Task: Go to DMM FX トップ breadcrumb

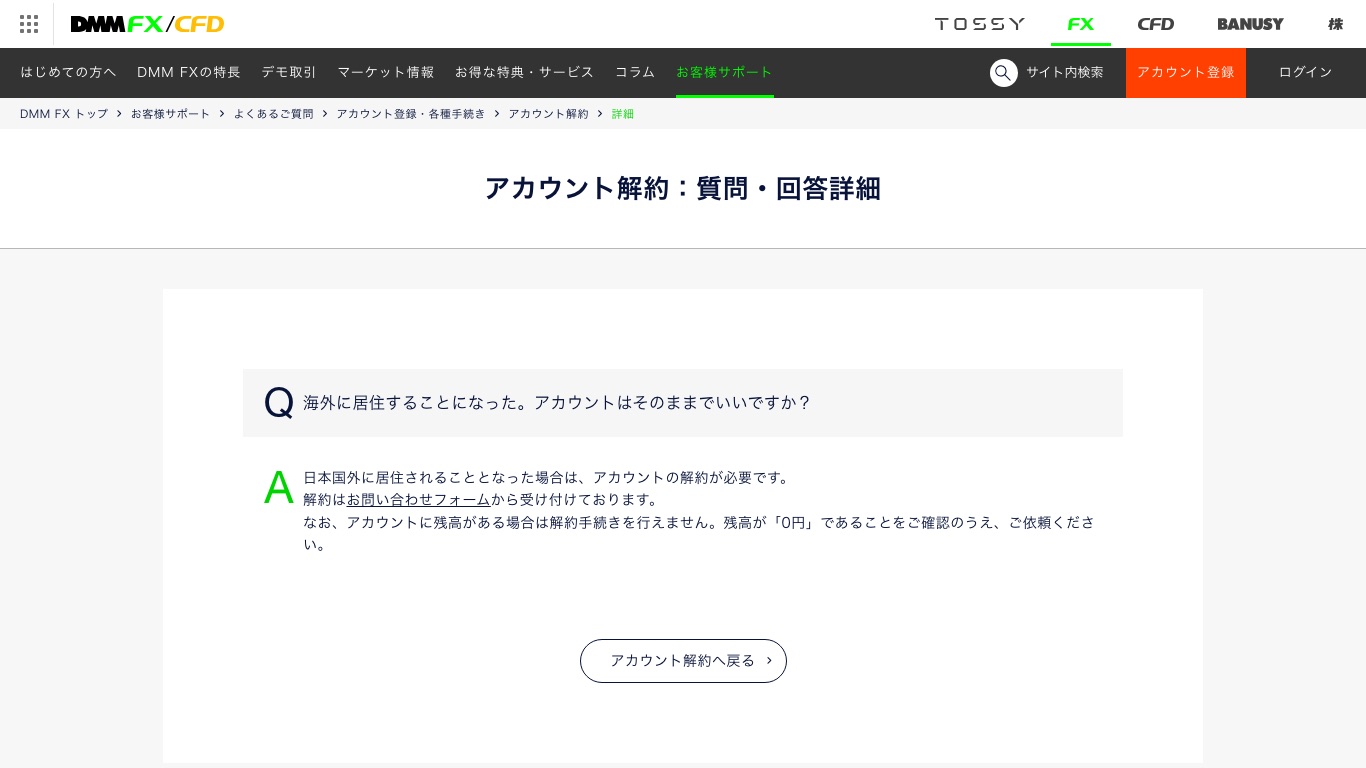Action: [x=64, y=114]
